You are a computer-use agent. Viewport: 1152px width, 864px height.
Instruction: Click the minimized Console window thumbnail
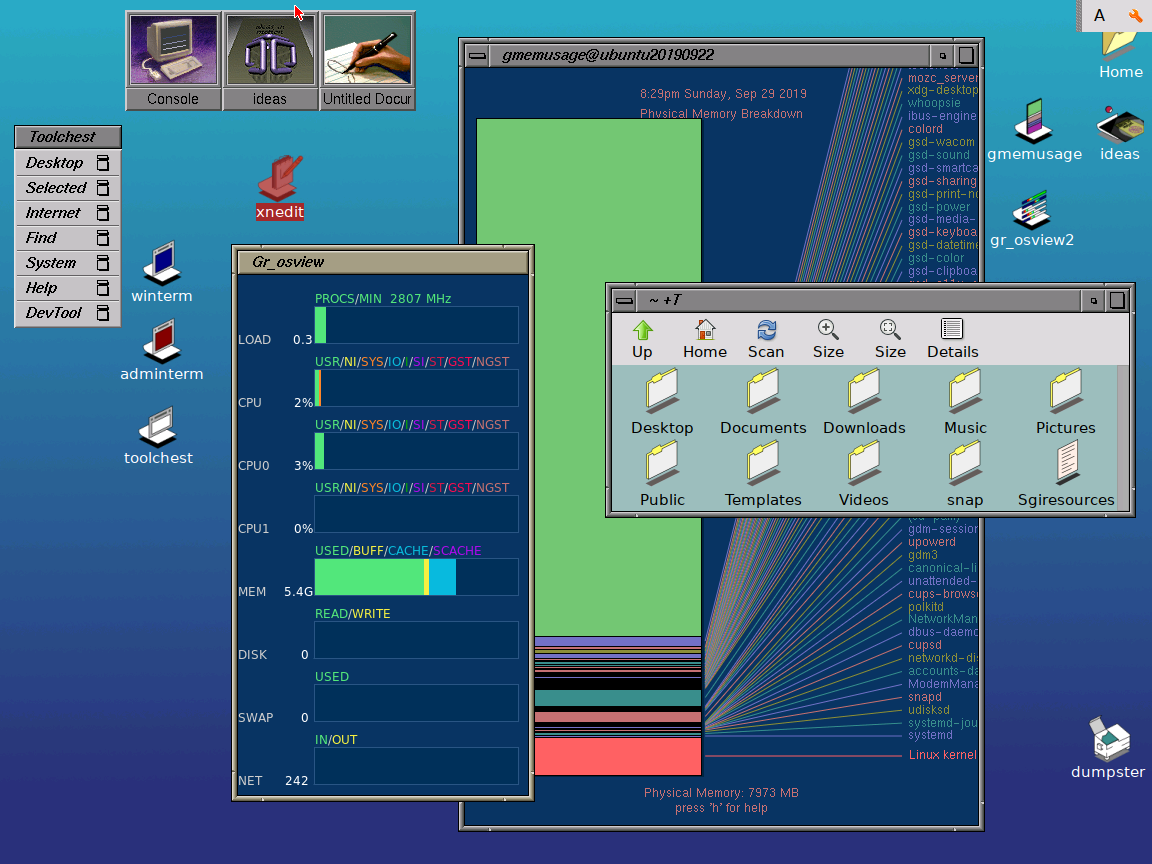(x=173, y=48)
